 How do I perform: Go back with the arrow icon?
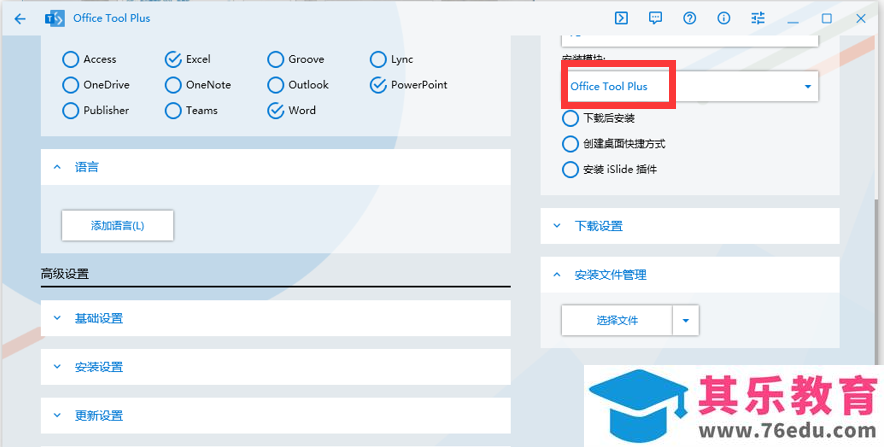(x=20, y=19)
